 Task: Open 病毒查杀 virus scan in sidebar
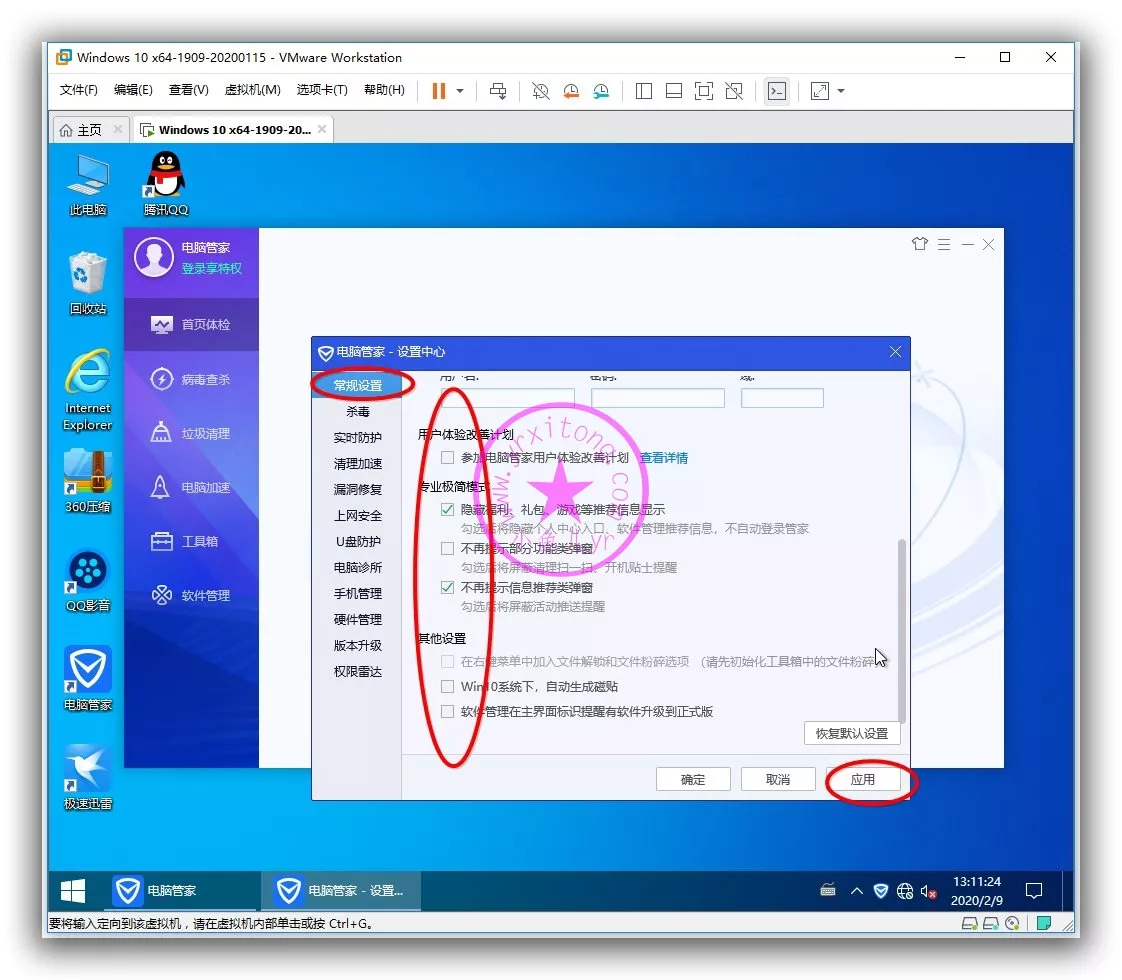pyautogui.click(x=204, y=380)
